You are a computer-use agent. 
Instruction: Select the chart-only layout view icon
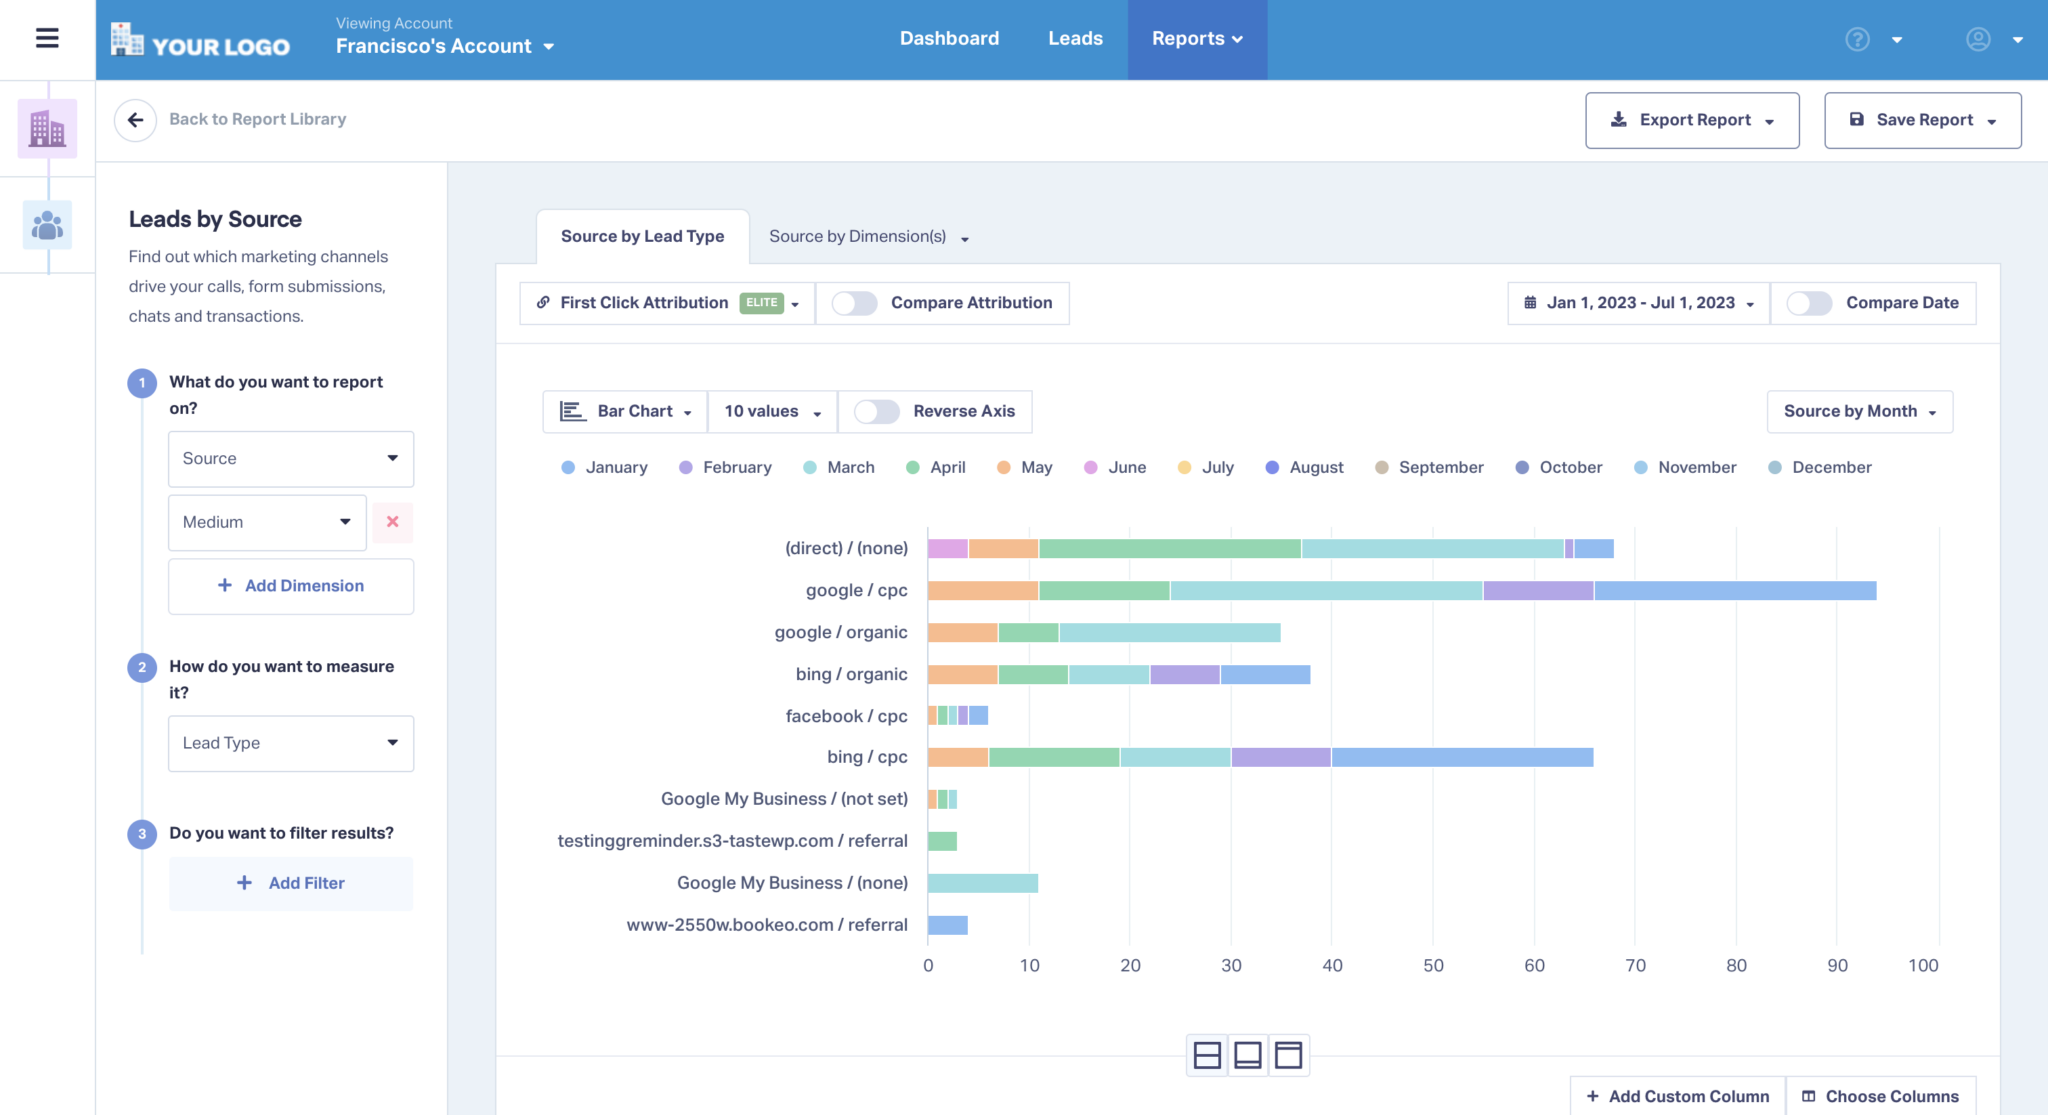point(1248,1054)
